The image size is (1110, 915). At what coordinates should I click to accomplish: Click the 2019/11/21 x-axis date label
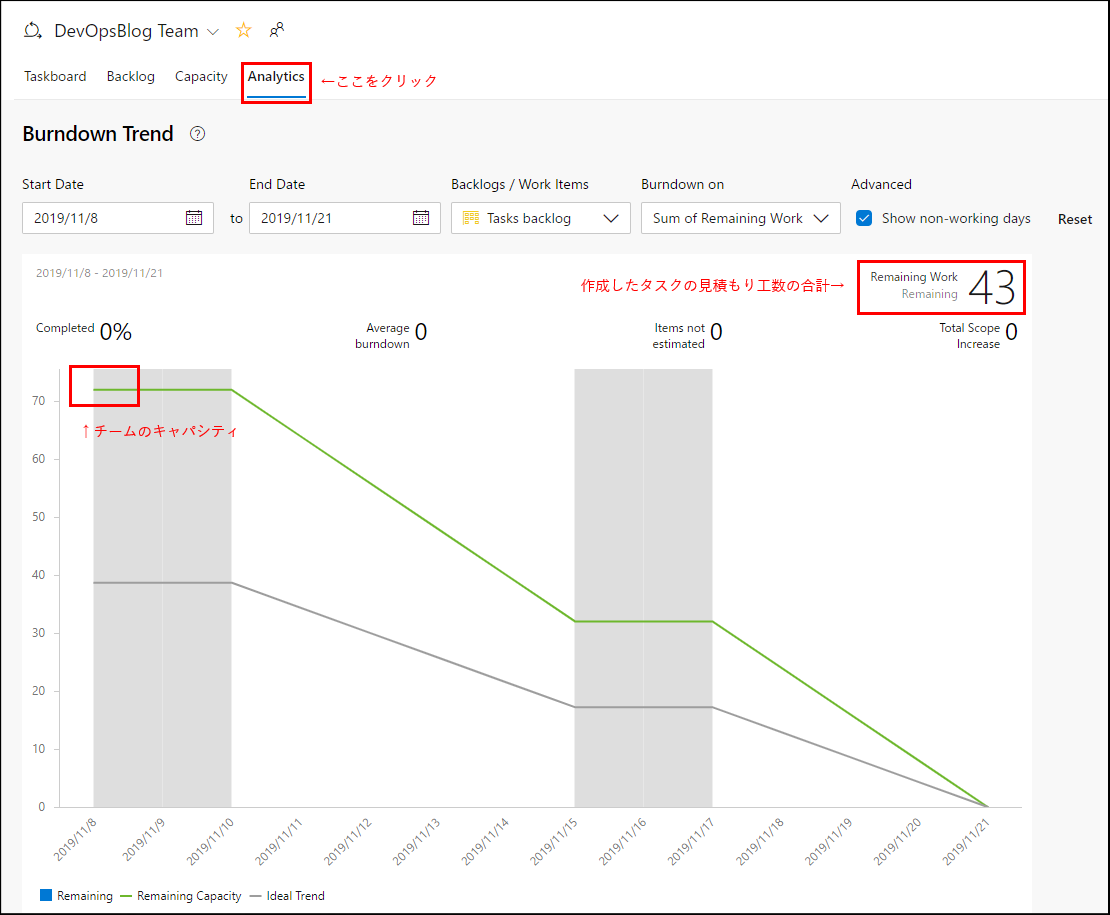point(966,841)
